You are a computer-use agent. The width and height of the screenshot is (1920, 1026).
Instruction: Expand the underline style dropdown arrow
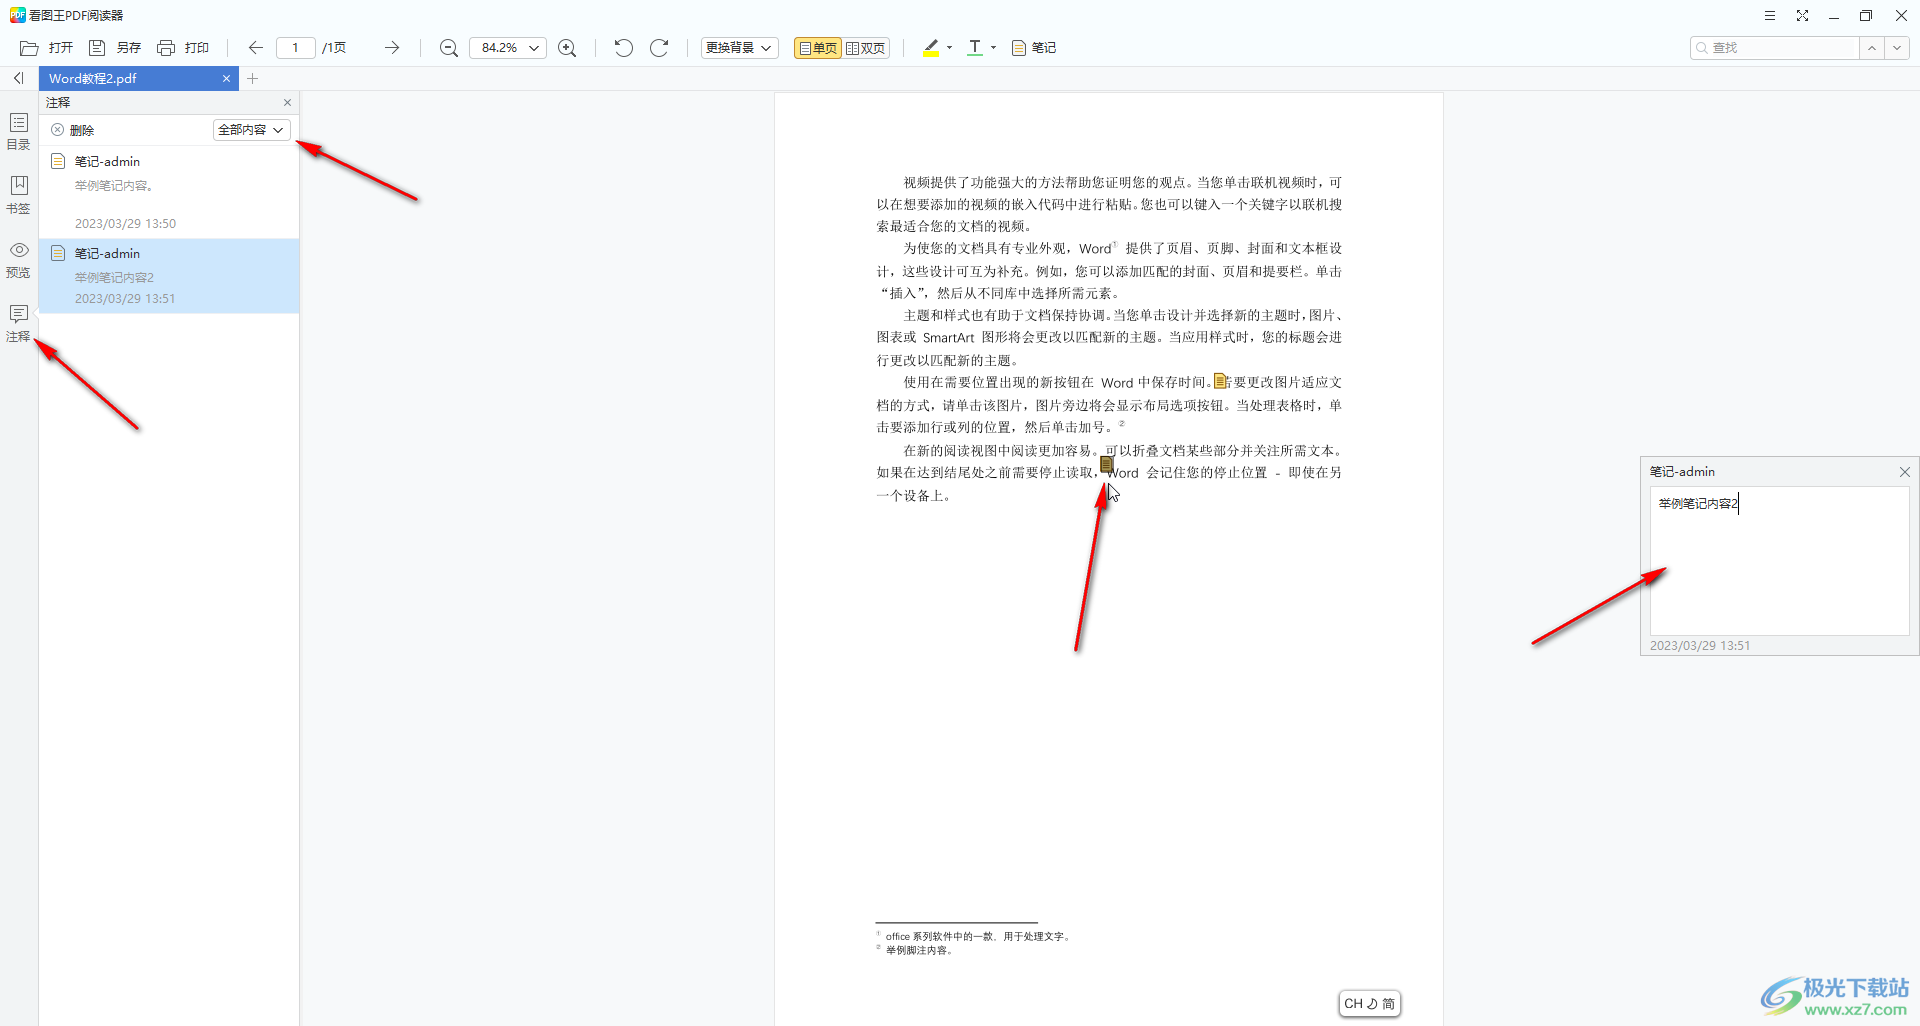[x=993, y=48]
